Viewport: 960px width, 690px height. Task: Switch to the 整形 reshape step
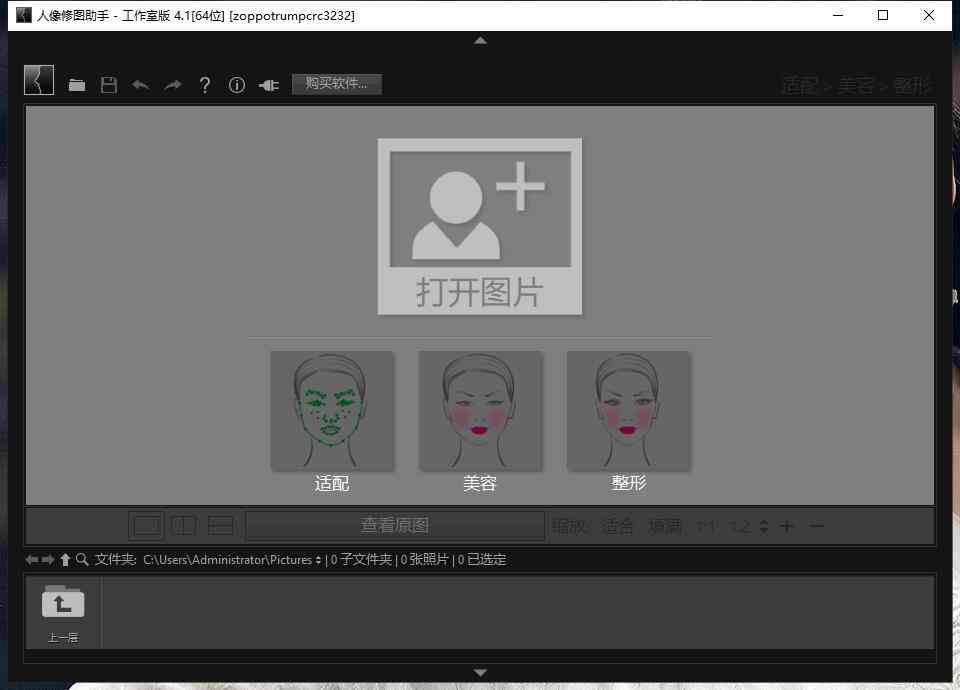[x=628, y=412]
